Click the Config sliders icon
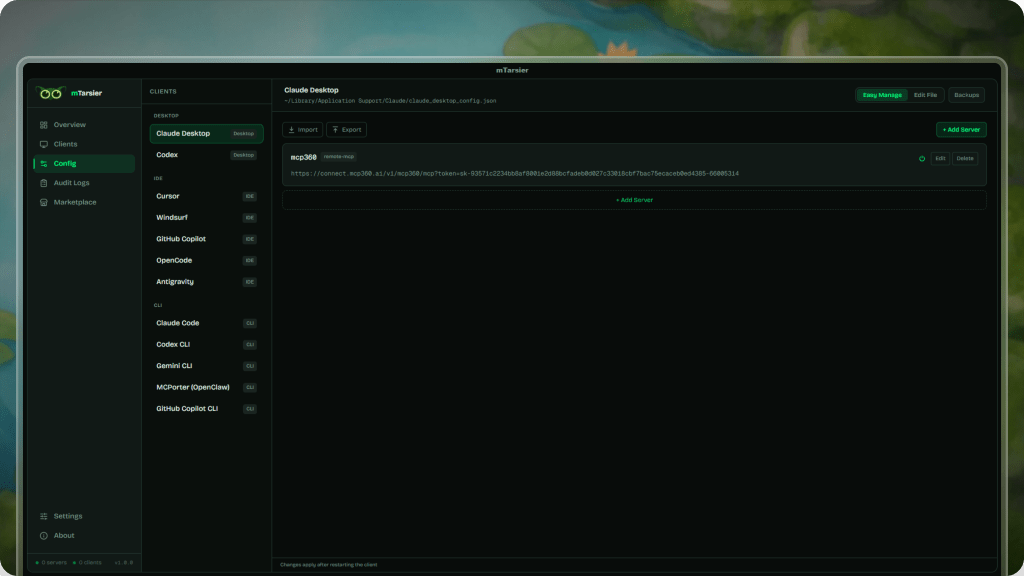The width and height of the screenshot is (1024, 576). coord(43,164)
